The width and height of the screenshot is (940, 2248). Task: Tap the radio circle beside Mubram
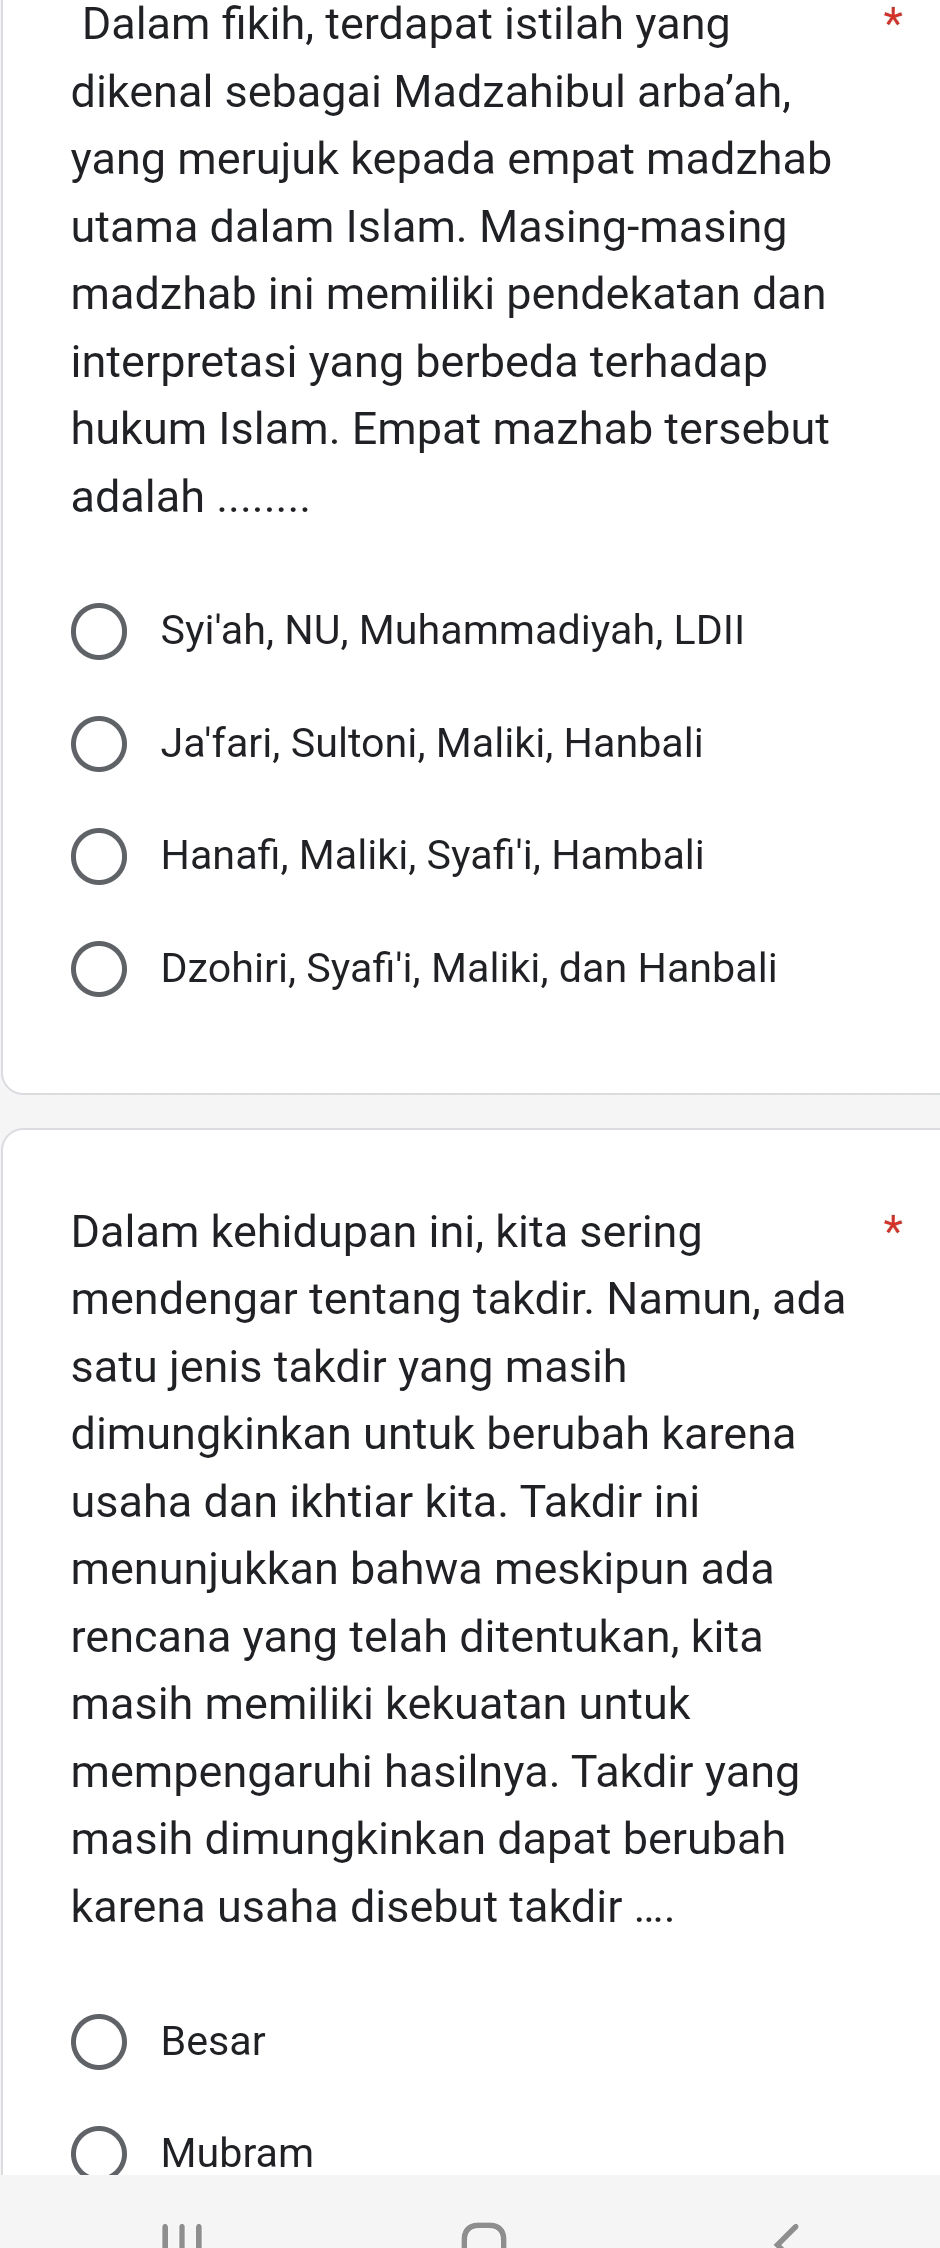click(x=101, y=2153)
